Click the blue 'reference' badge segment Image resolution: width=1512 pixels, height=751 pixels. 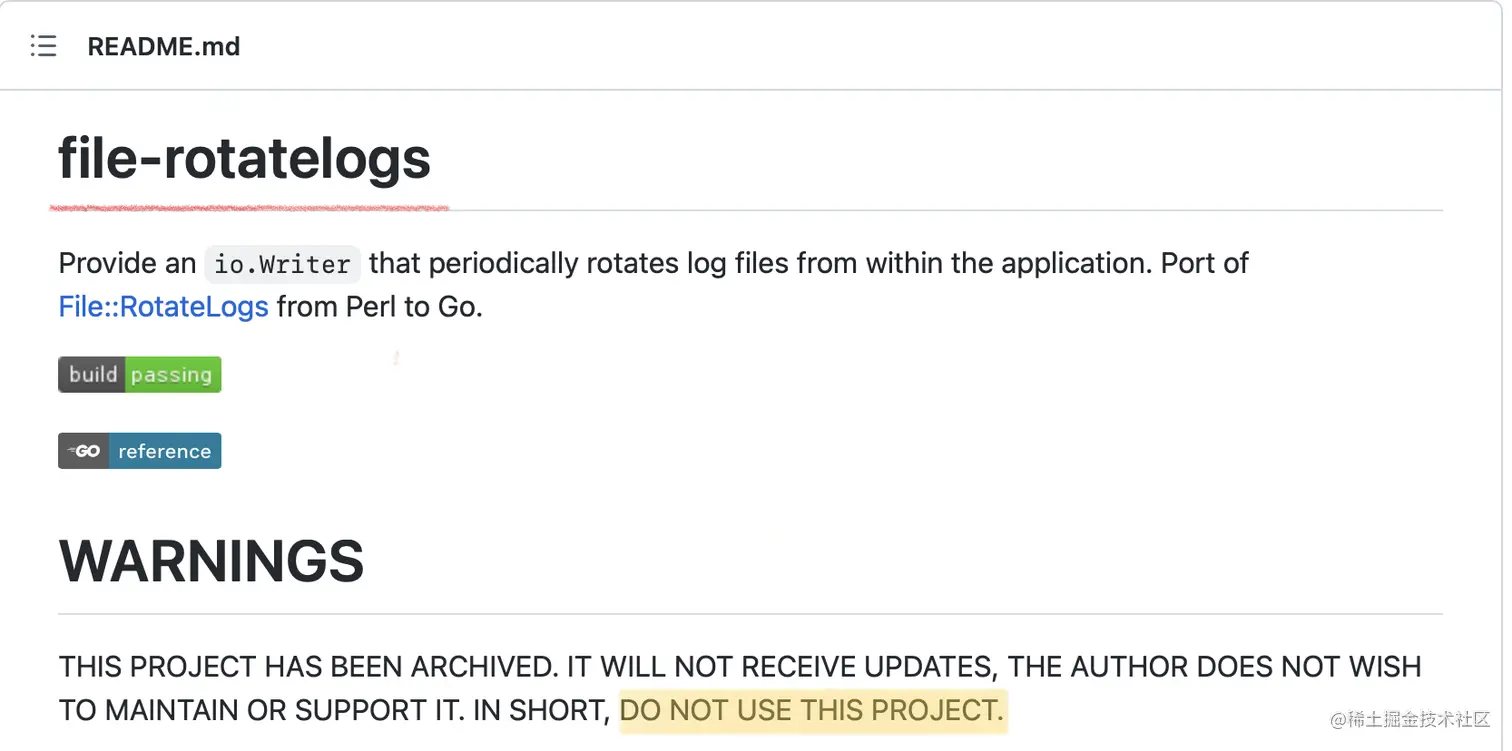(x=164, y=451)
